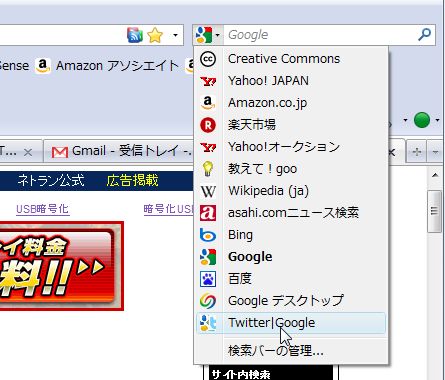Image resolution: width=445 pixels, height=380 pixels.
Task: Select bold Google entry in engine list
Action: (291, 257)
